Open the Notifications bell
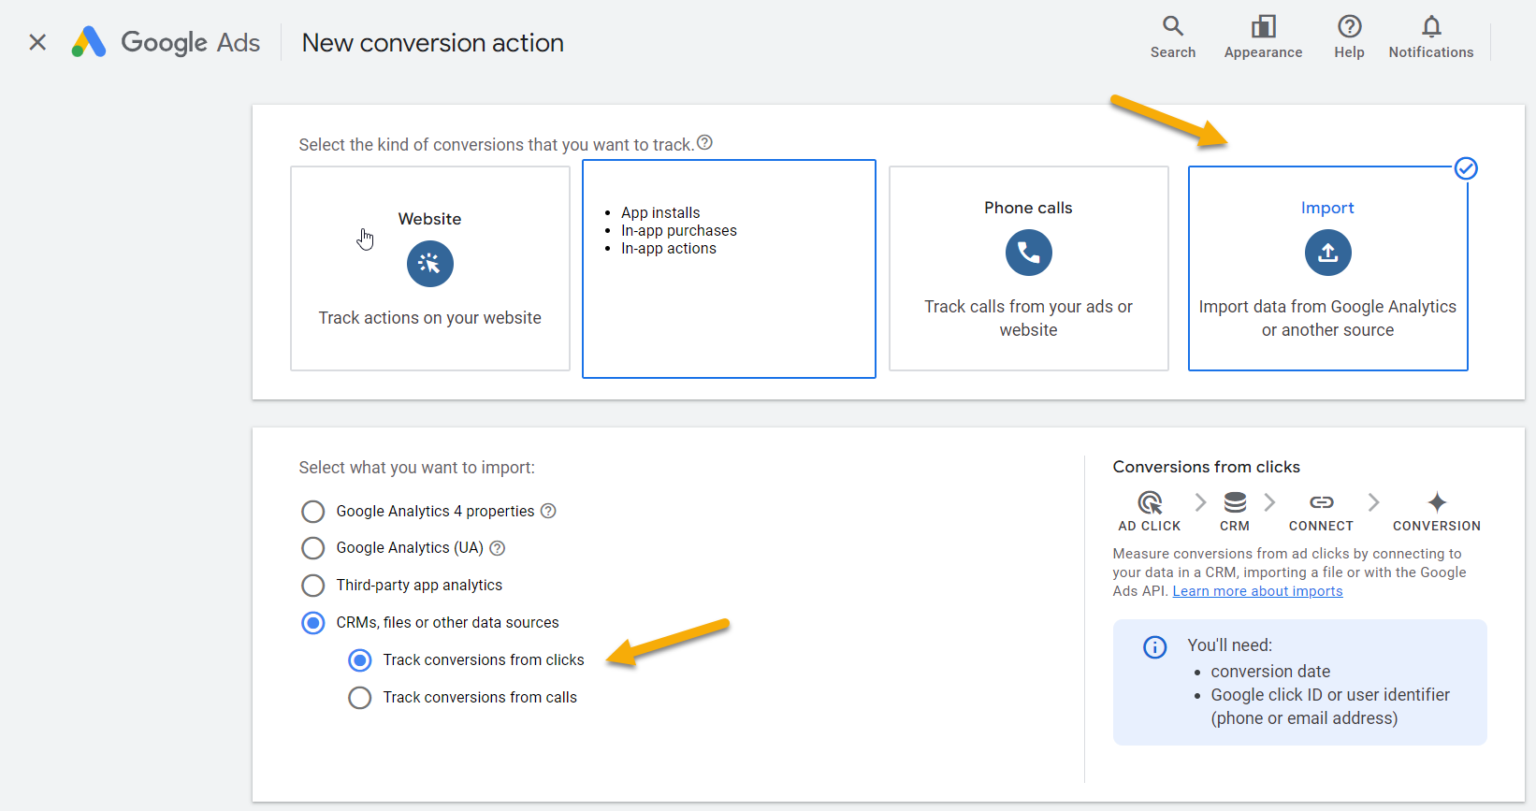The height and width of the screenshot is (811, 1536). tap(1431, 37)
